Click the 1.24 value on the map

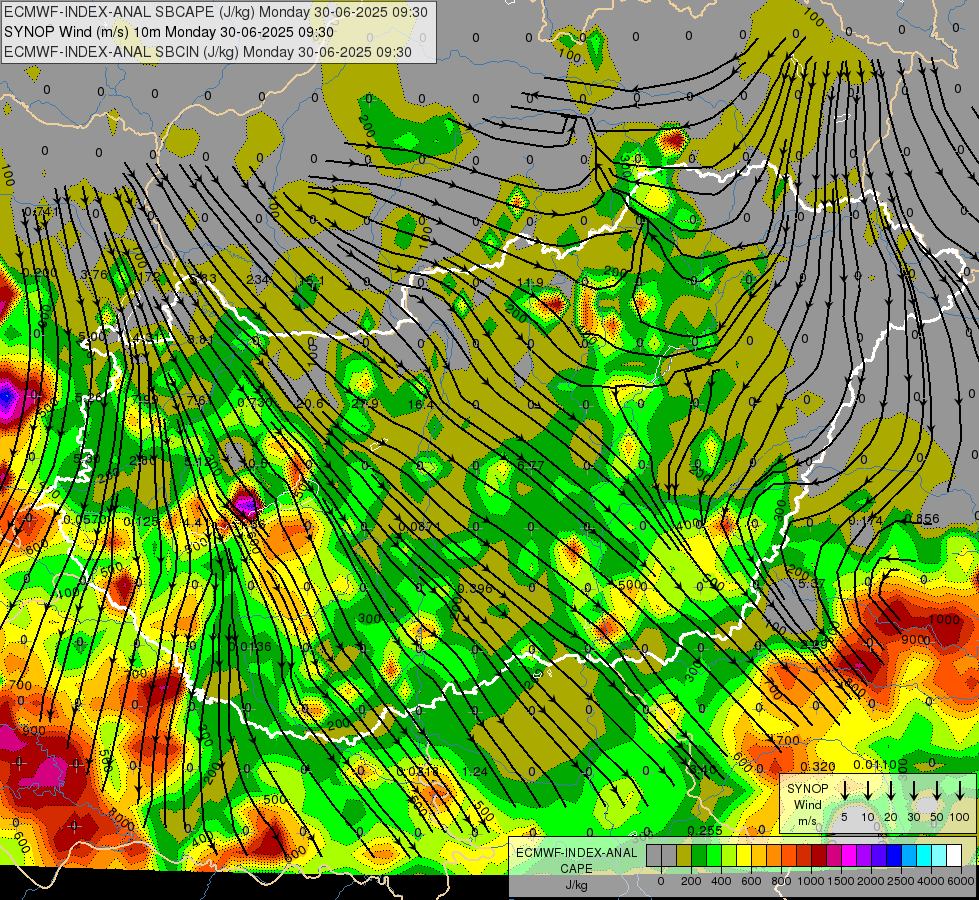[x=475, y=771]
